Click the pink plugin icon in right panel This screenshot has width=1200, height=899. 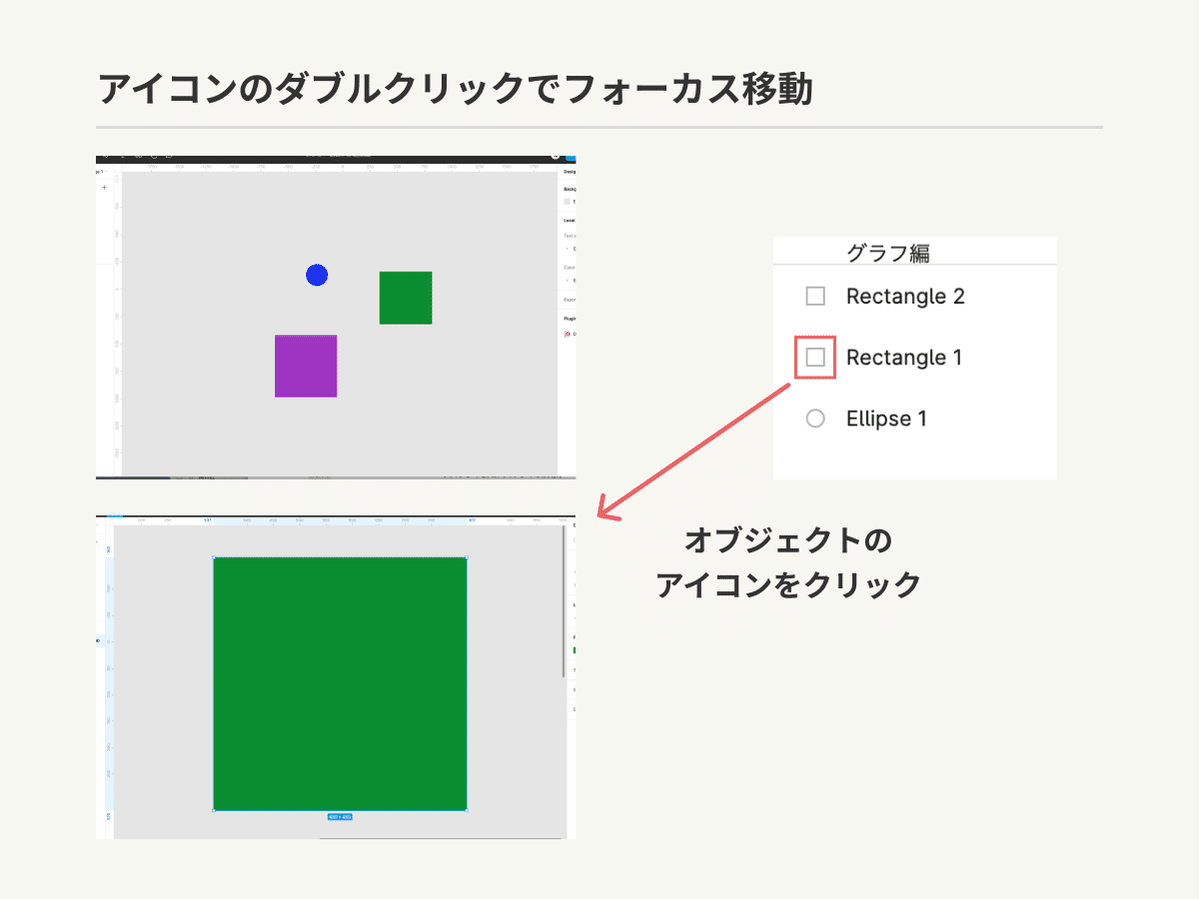tap(568, 334)
